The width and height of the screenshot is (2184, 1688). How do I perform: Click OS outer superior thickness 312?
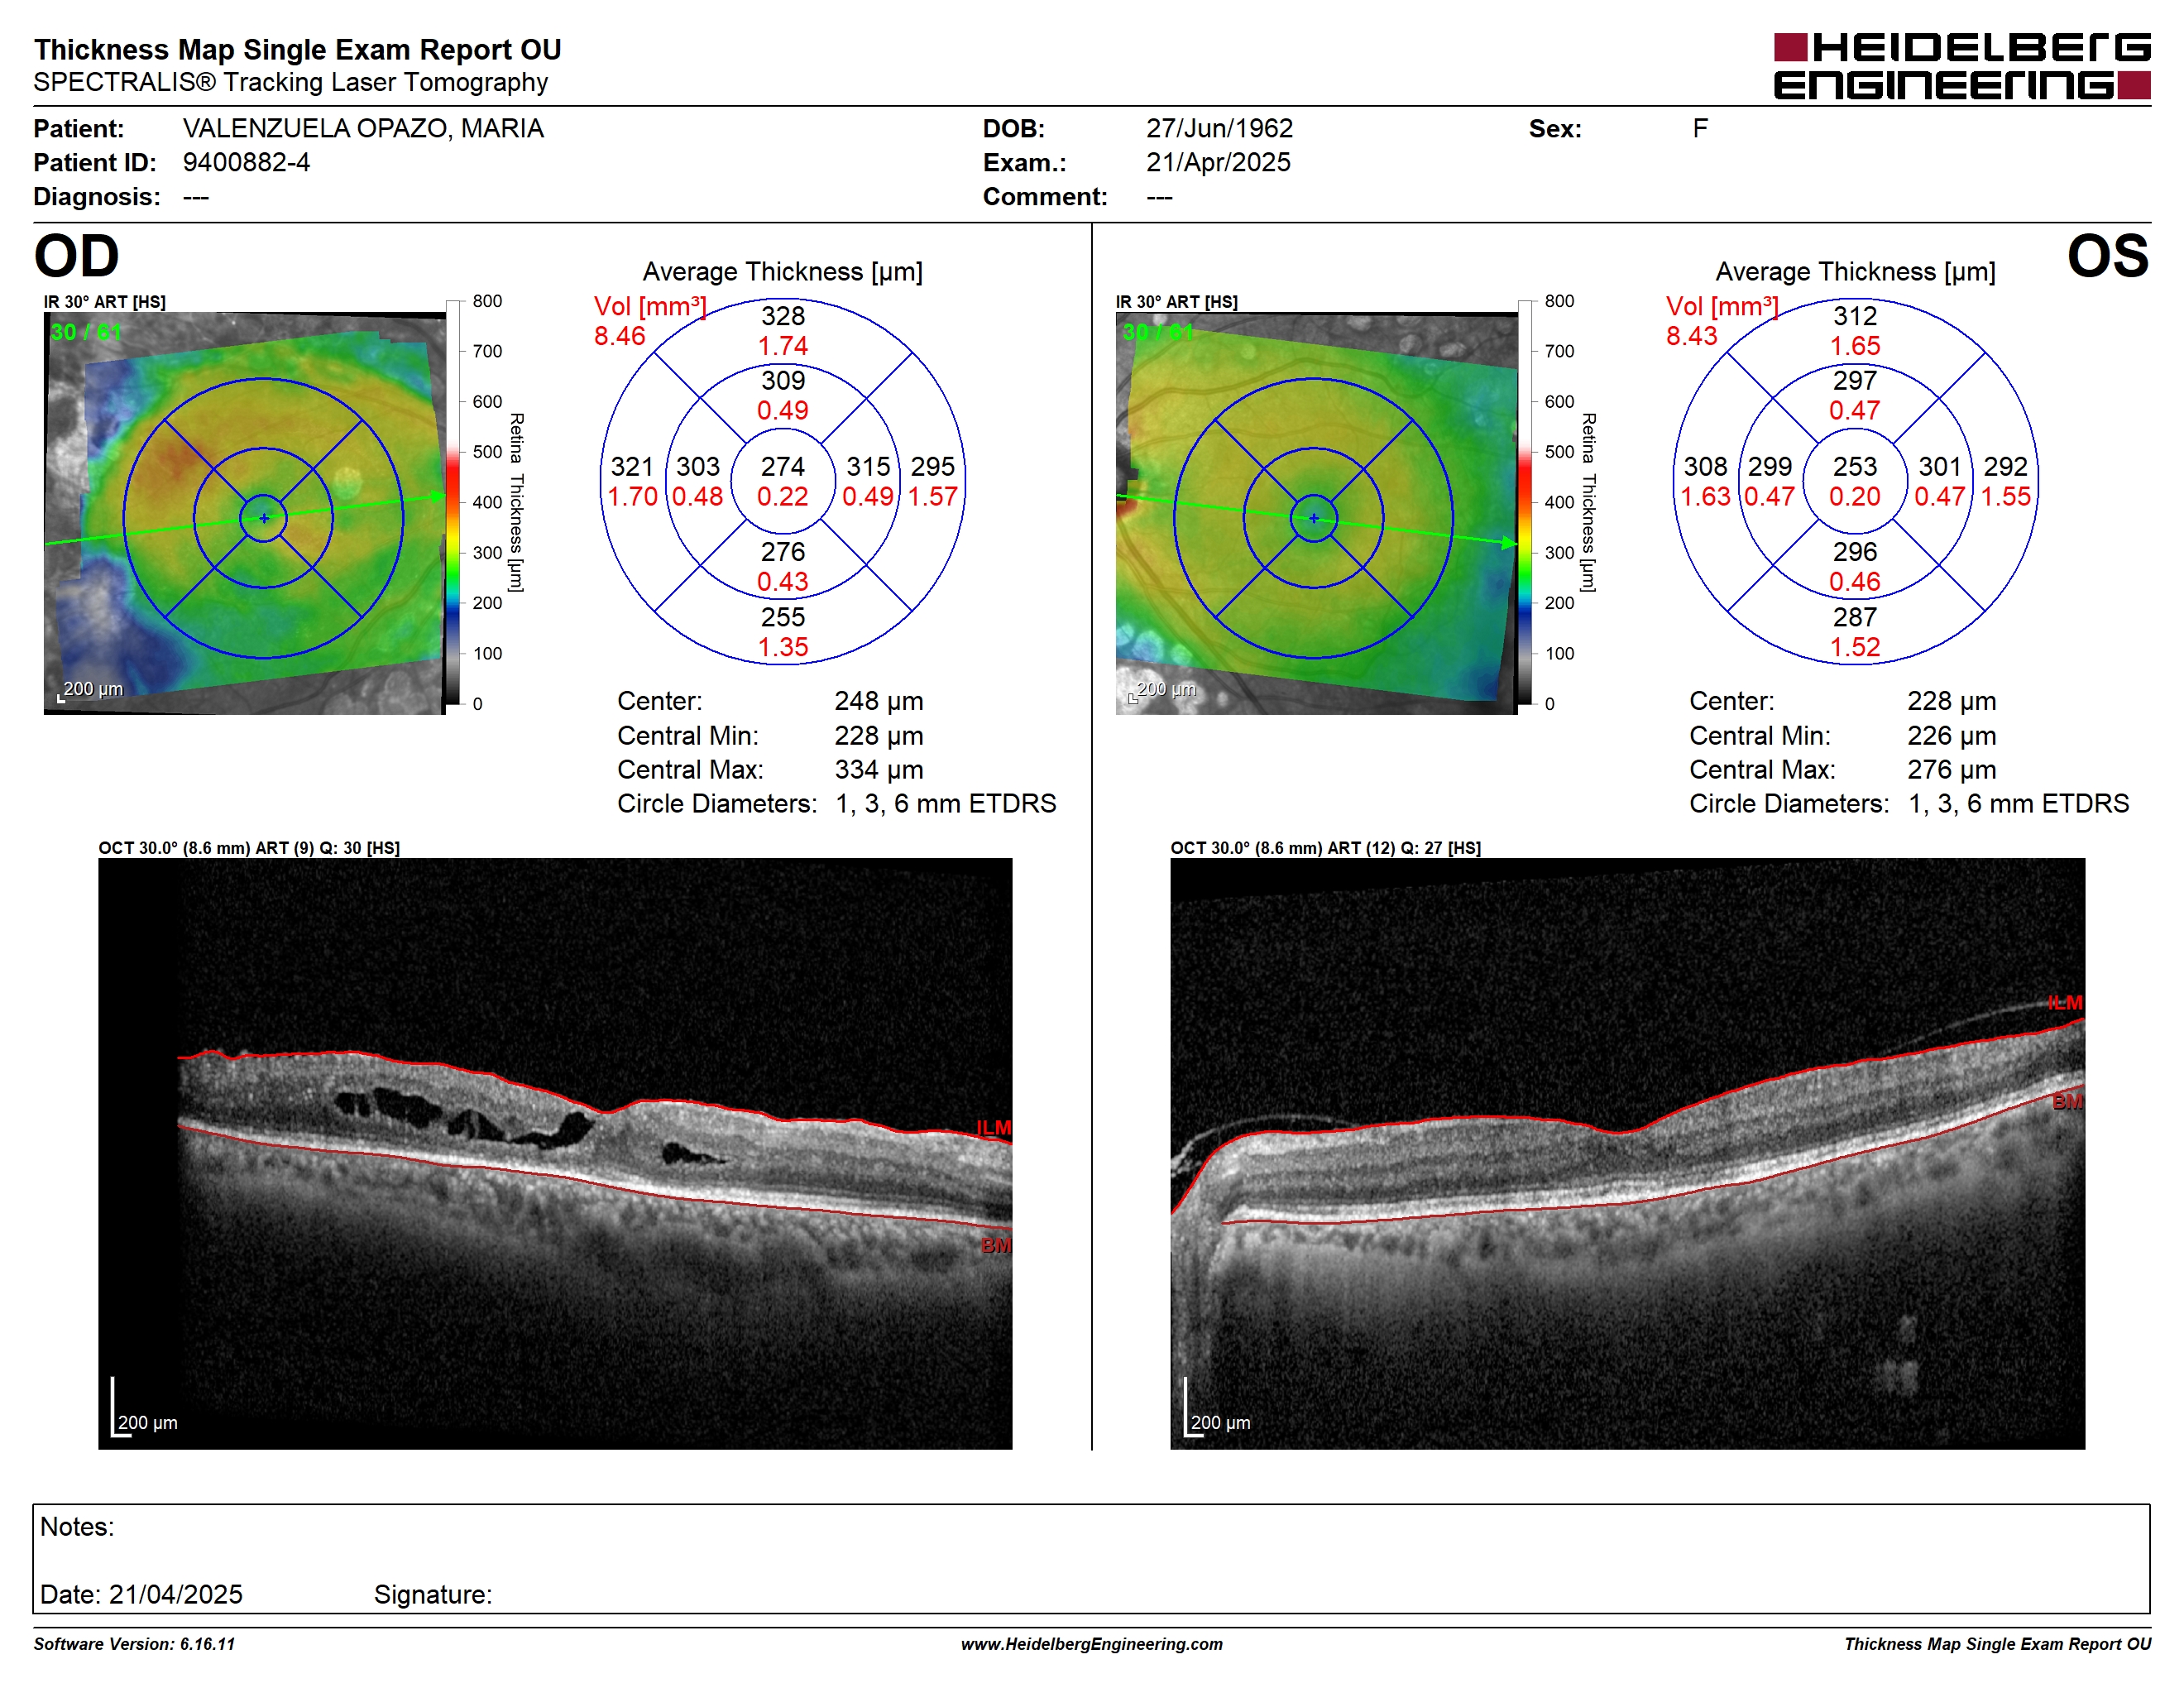[x=1855, y=316]
